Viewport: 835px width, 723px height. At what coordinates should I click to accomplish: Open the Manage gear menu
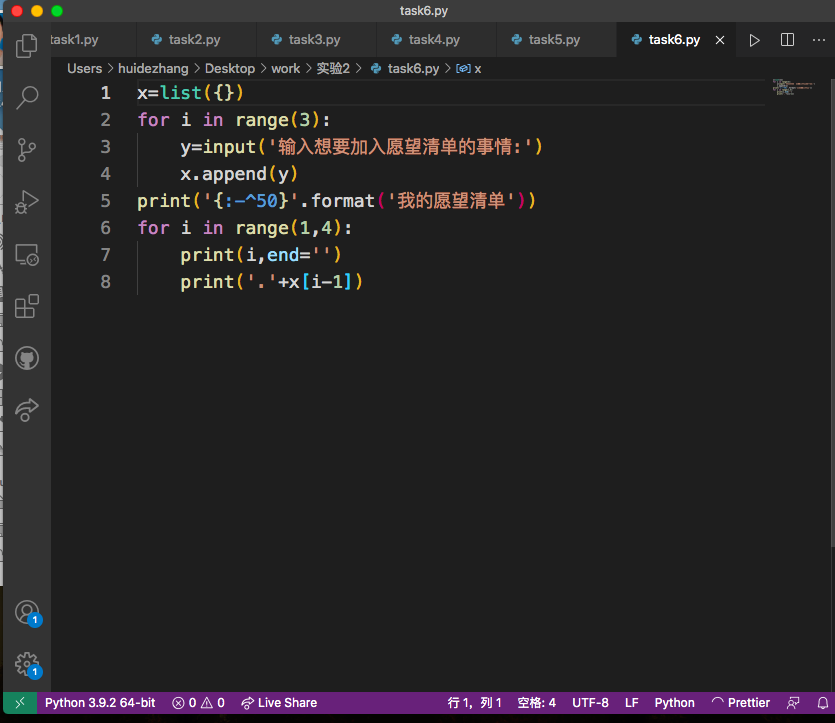(27, 664)
